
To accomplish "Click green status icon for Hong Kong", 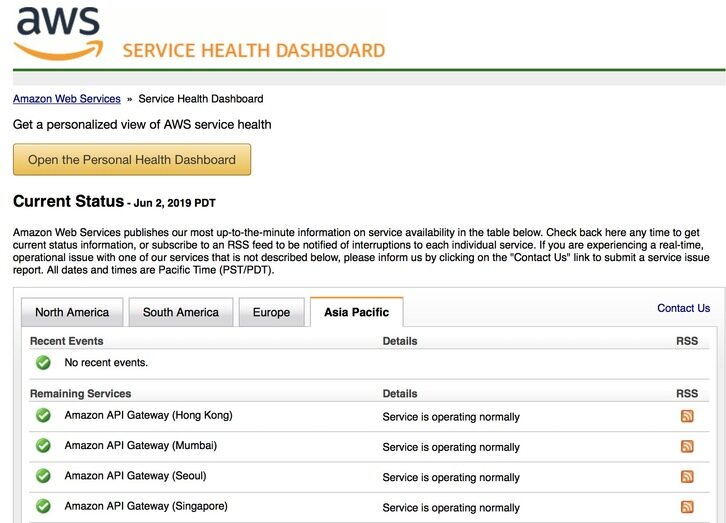I will tap(43, 415).
